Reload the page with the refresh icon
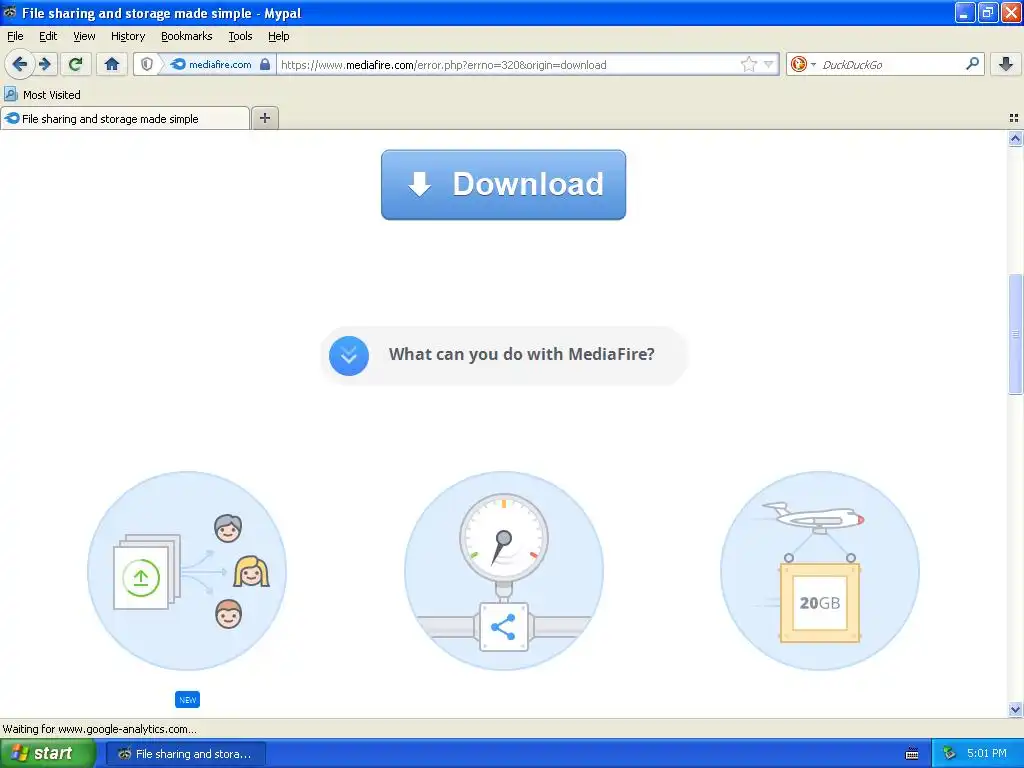1024x768 pixels. point(76,64)
